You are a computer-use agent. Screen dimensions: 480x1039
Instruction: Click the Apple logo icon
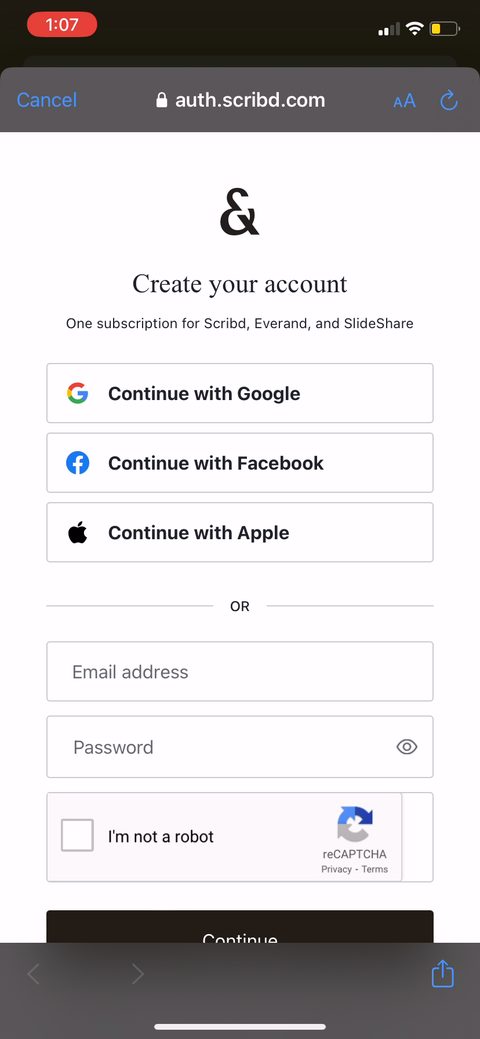[x=78, y=532]
